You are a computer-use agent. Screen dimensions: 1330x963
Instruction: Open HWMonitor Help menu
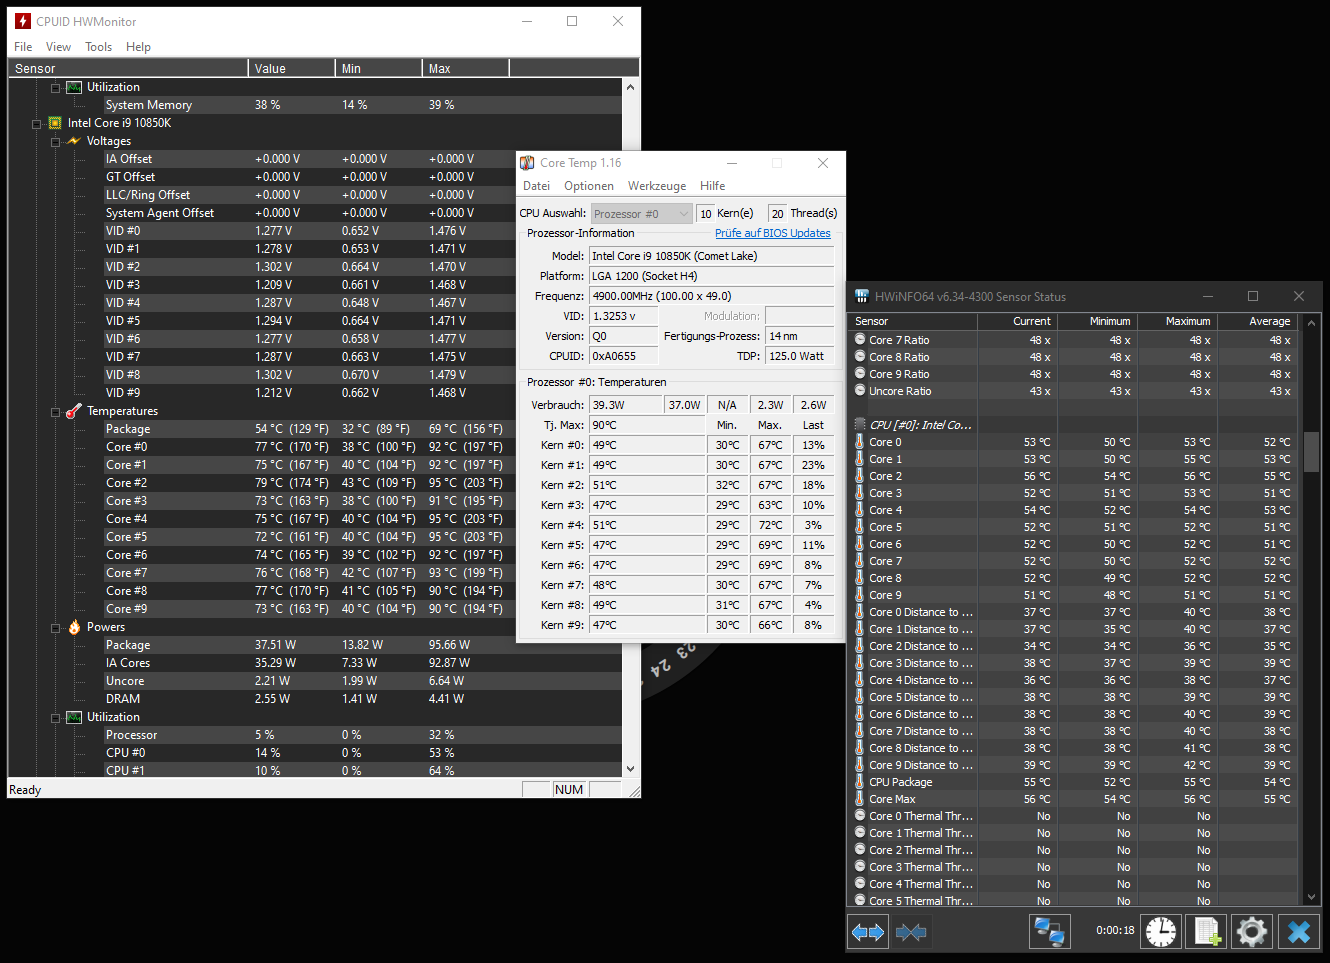[x=138, y=47]
